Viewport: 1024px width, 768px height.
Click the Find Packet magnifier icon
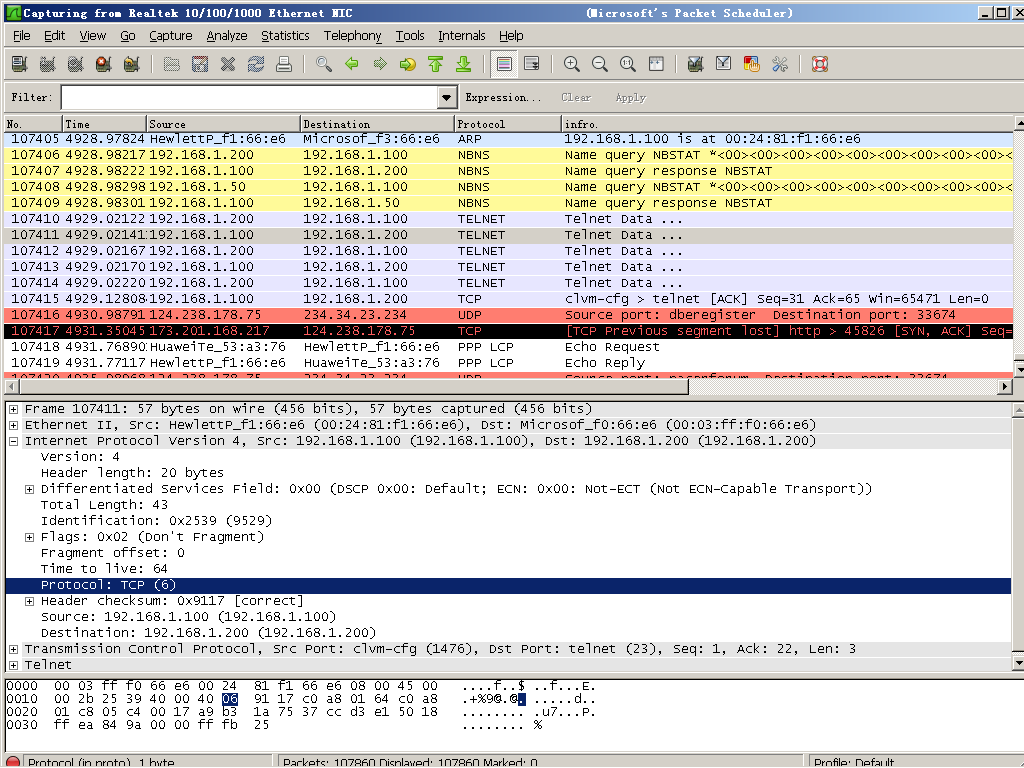323,64
